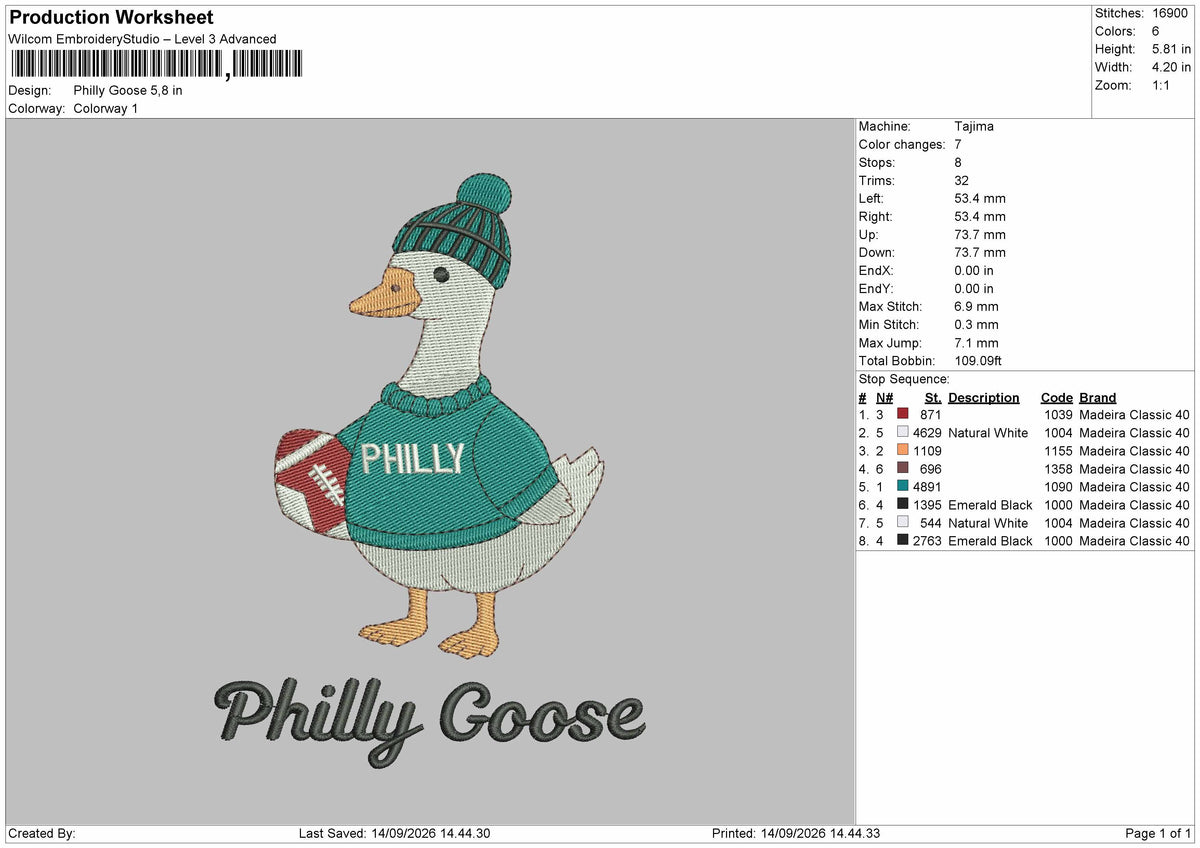The height and width of the screenshot is (848, 1200).
Task: Click stitch count '871' in row 1
Action: point(931,415)
